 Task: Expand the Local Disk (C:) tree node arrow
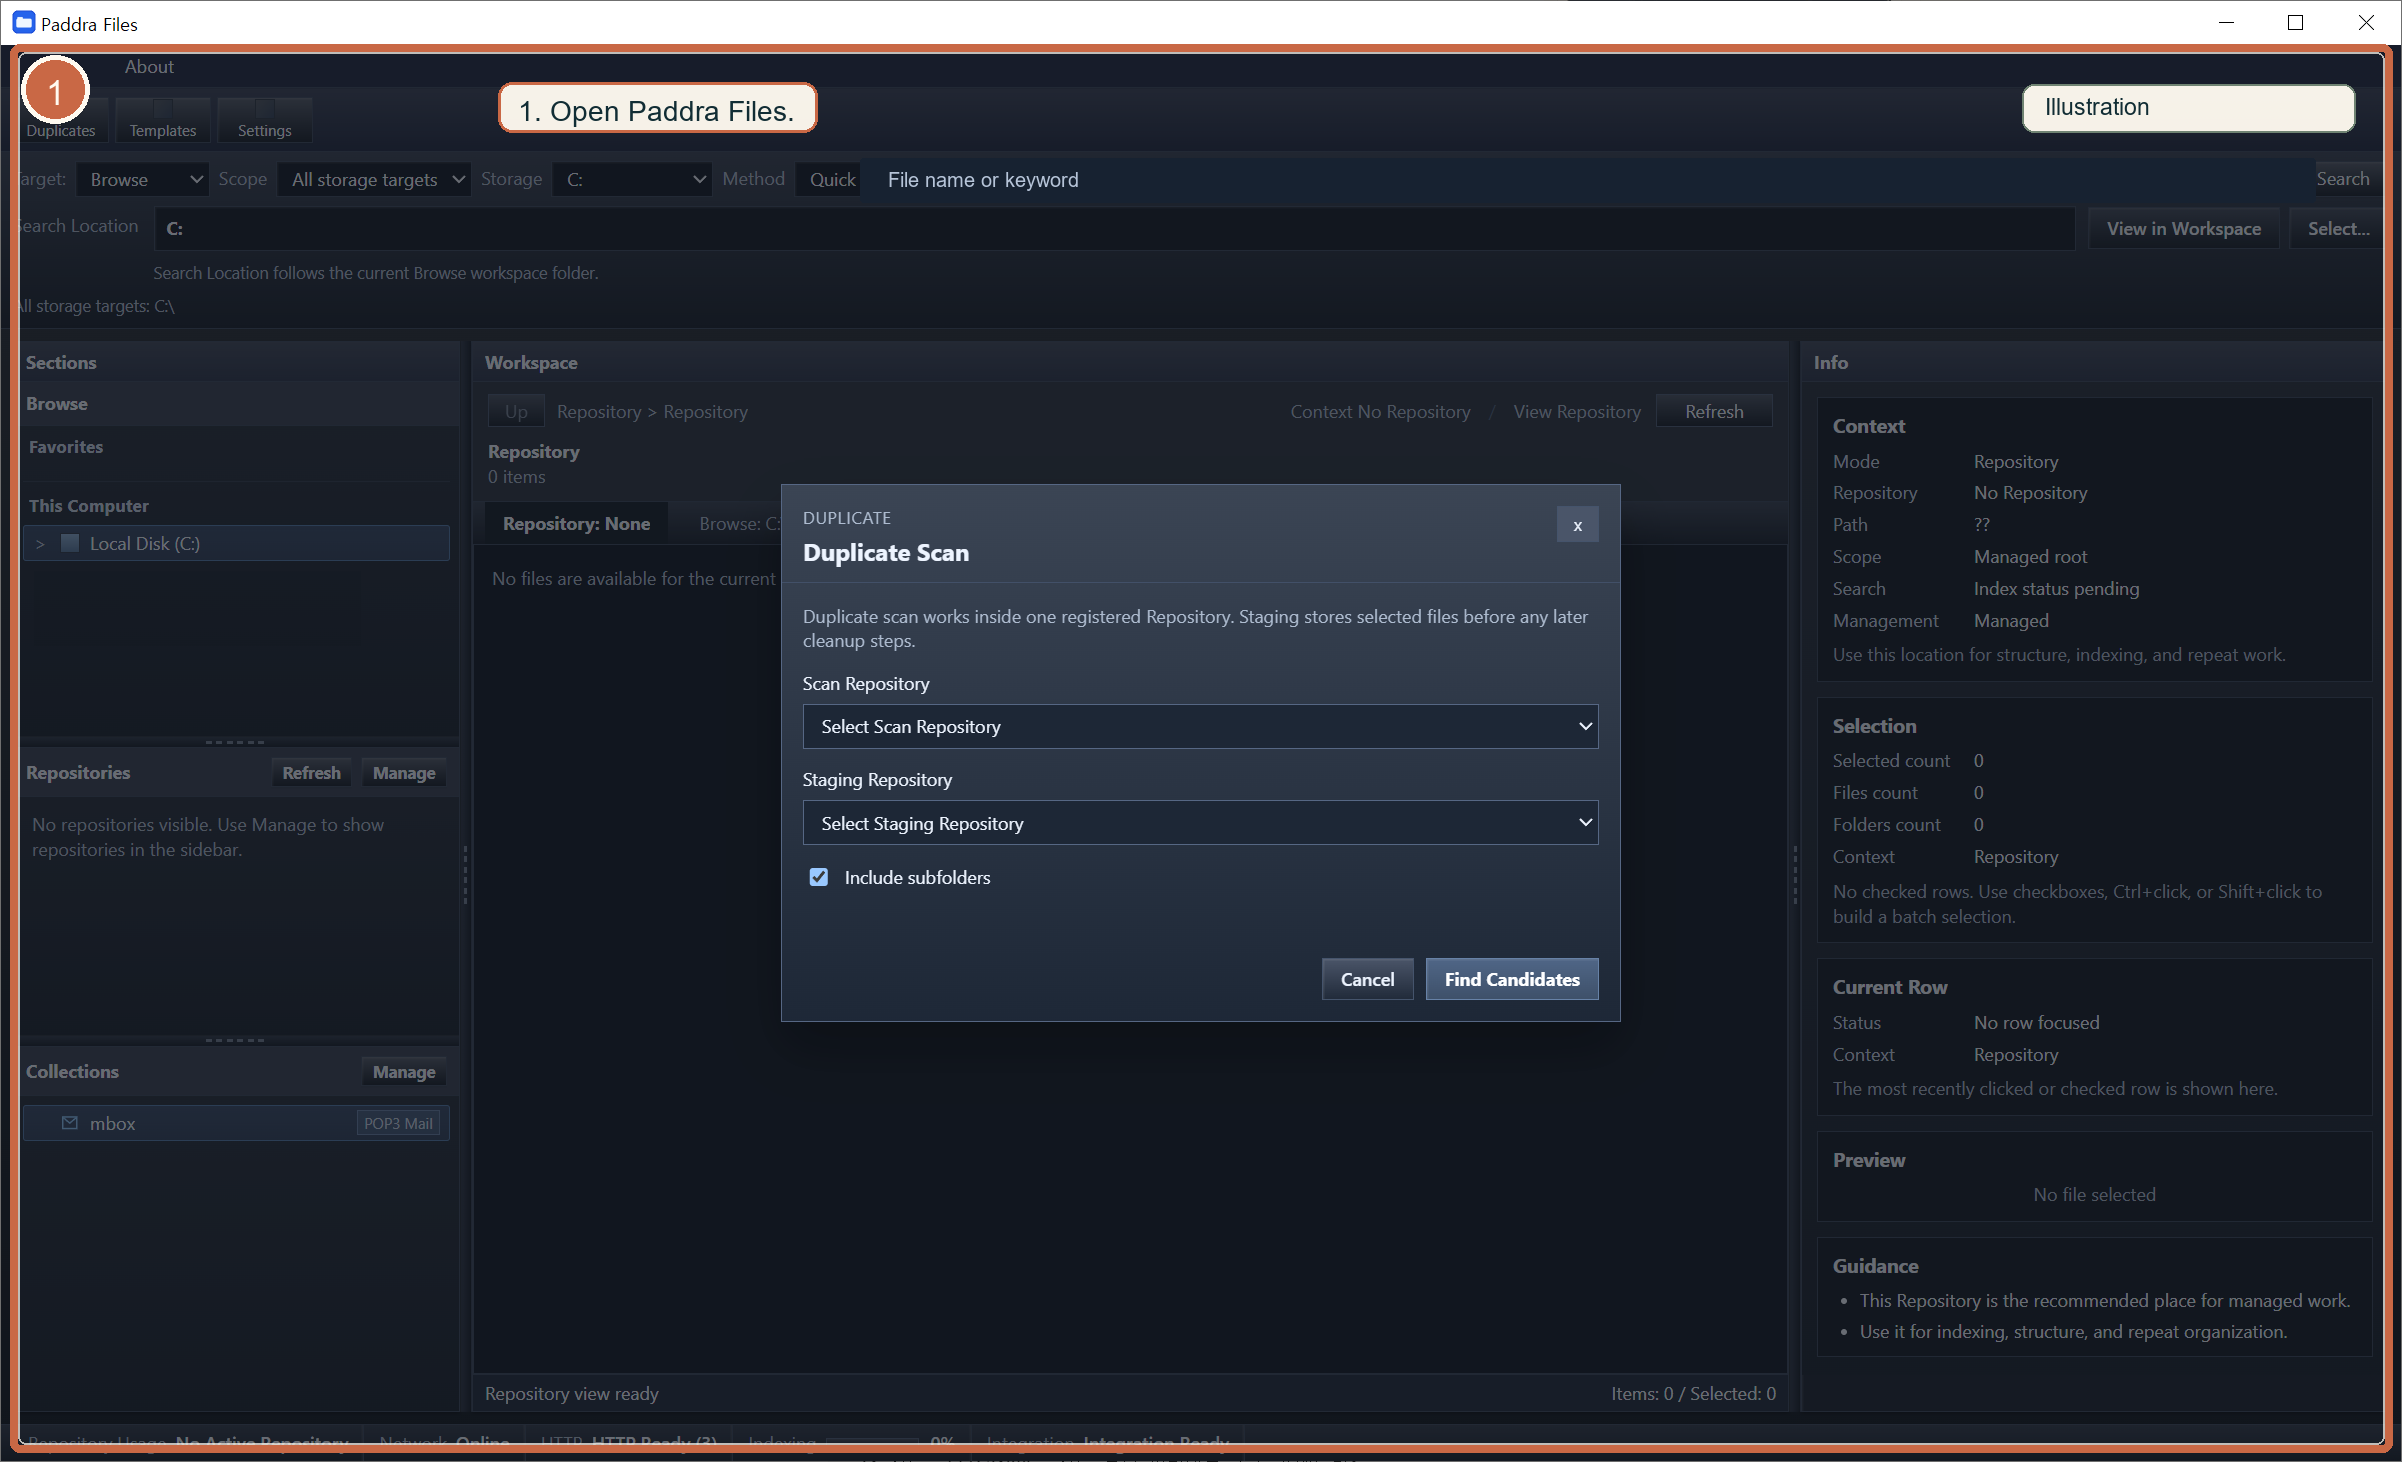point(40,544)
